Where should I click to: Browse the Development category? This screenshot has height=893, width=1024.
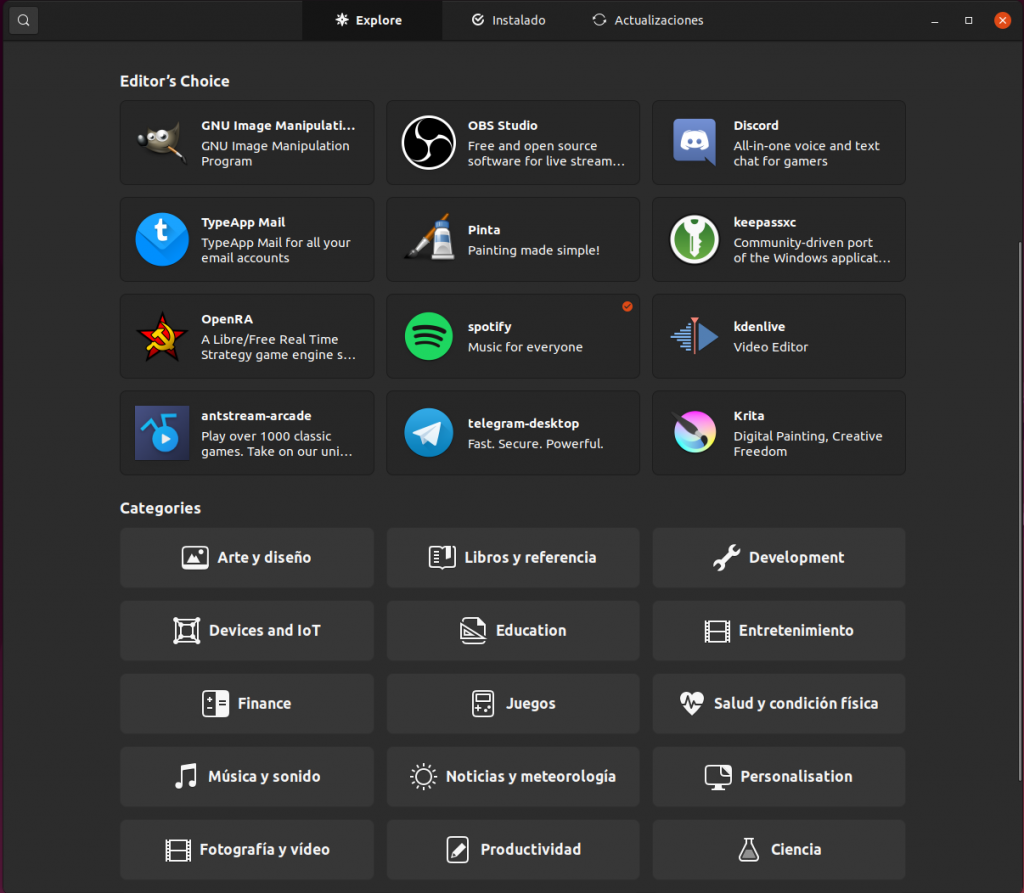778,558
